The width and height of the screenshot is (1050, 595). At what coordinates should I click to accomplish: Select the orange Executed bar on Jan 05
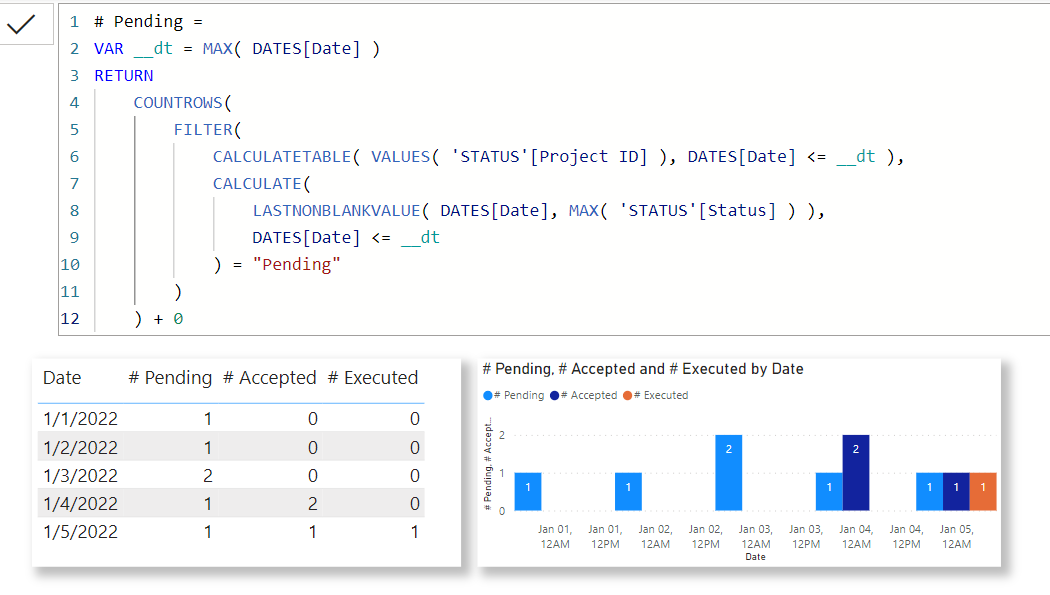pyautogui.click(x=983, y=491)
